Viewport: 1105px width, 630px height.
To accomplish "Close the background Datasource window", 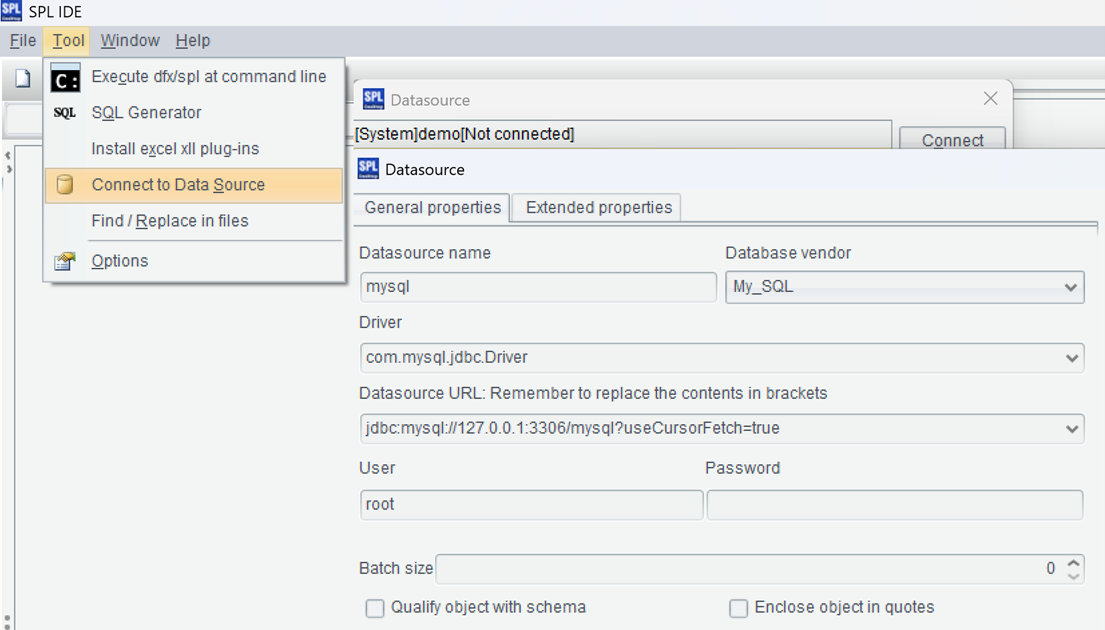I will click(x=990, y=98).
